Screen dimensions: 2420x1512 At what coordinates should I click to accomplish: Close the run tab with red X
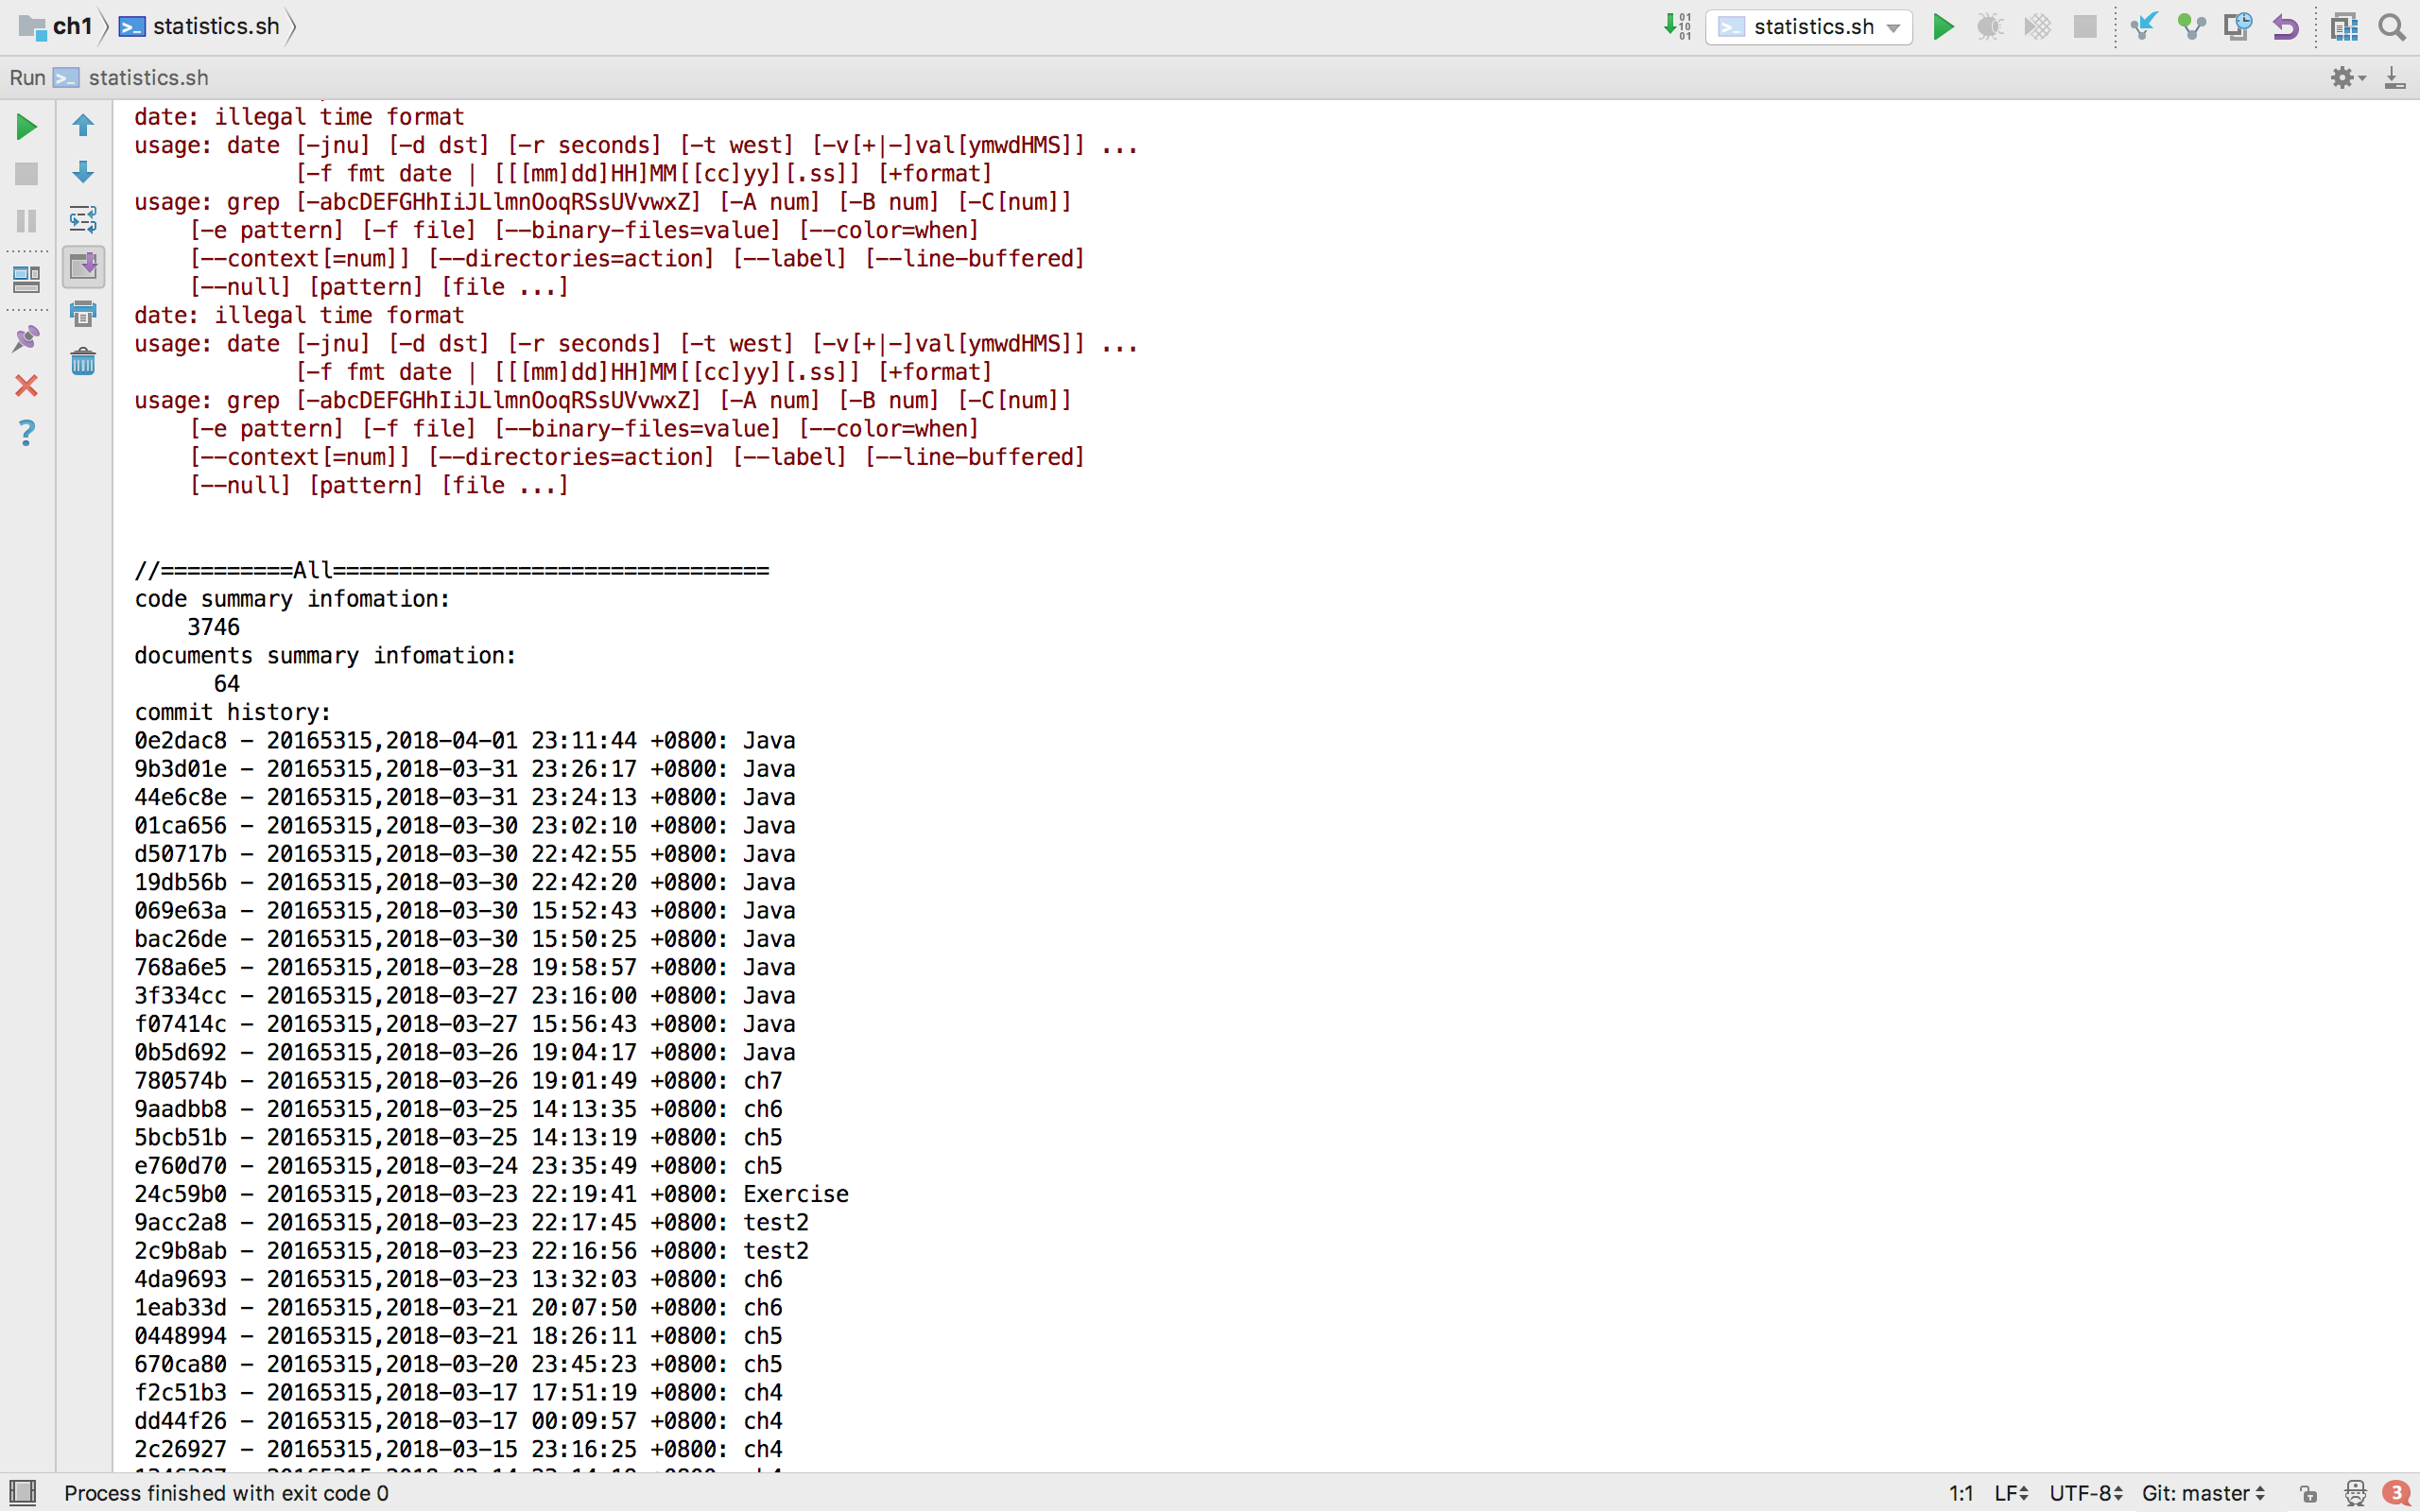click(27, 385)
